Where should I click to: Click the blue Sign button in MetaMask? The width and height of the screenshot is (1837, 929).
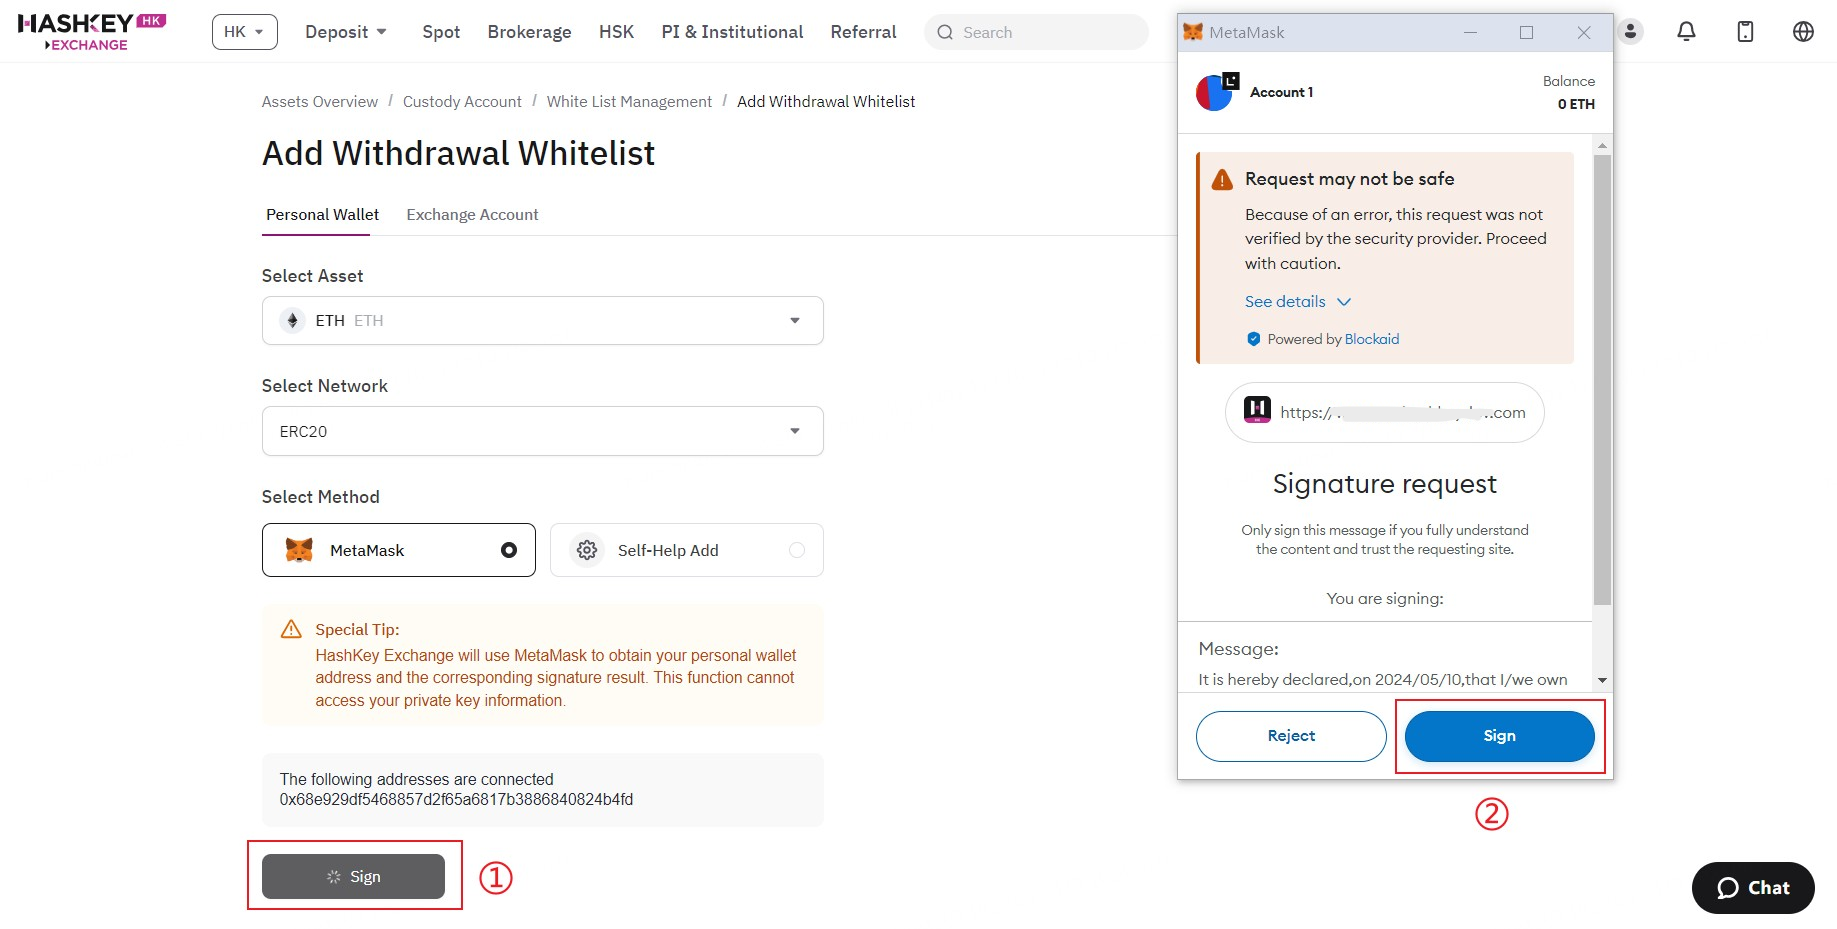click(1499, 736)
